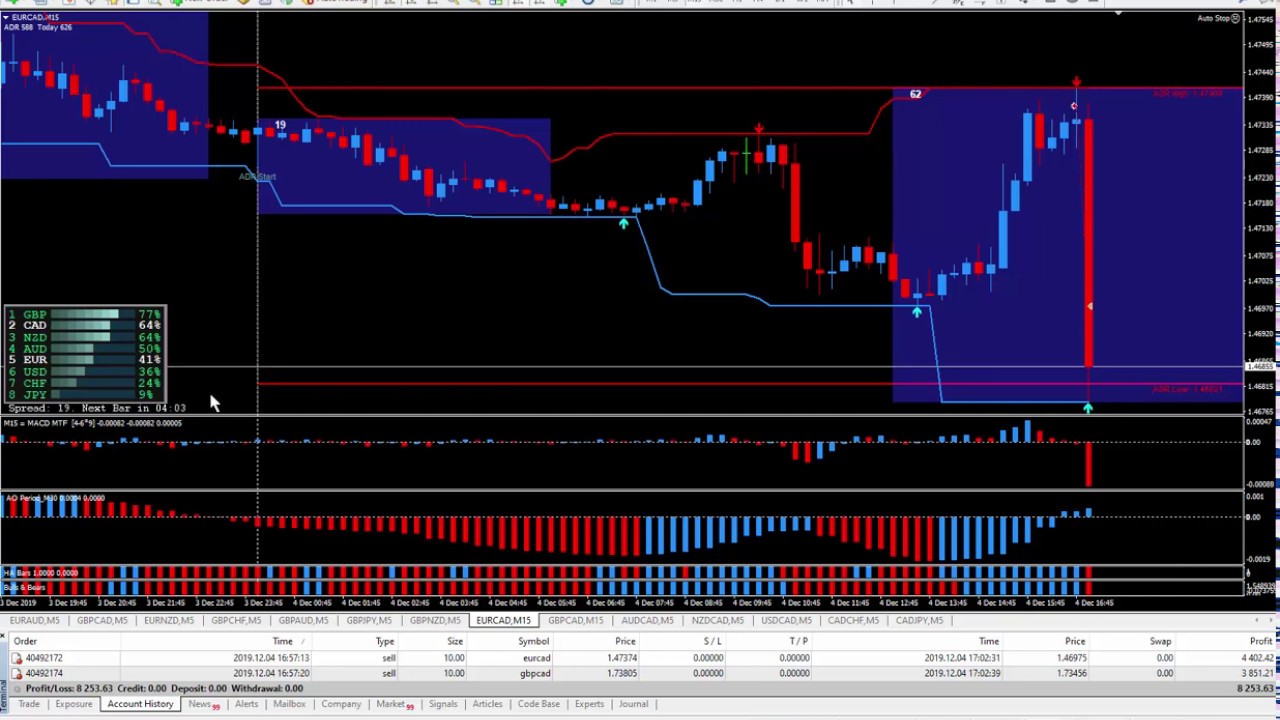Open the CADCHF,M5 chart tab

[853, 620]
